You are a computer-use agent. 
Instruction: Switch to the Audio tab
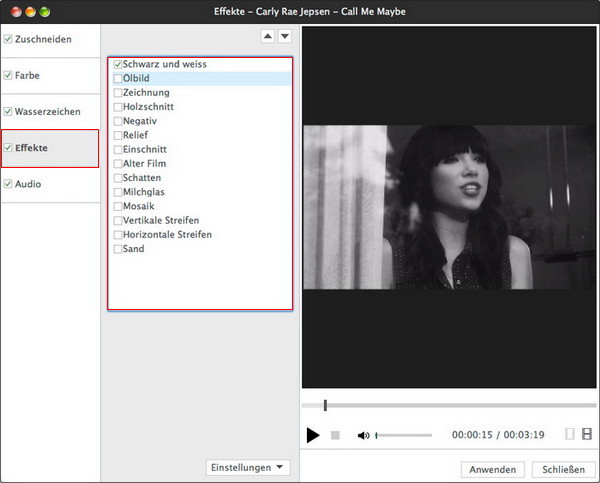click(x=50, y=184)
